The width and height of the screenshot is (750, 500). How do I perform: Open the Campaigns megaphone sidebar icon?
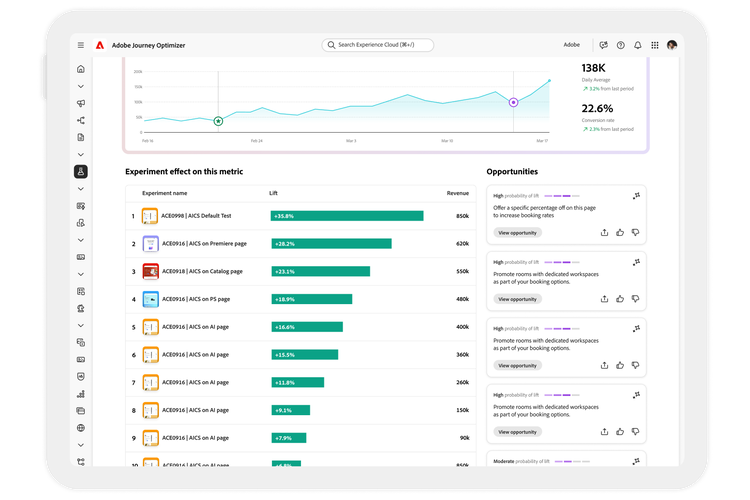pyautogui.click(x=81, y=103)
